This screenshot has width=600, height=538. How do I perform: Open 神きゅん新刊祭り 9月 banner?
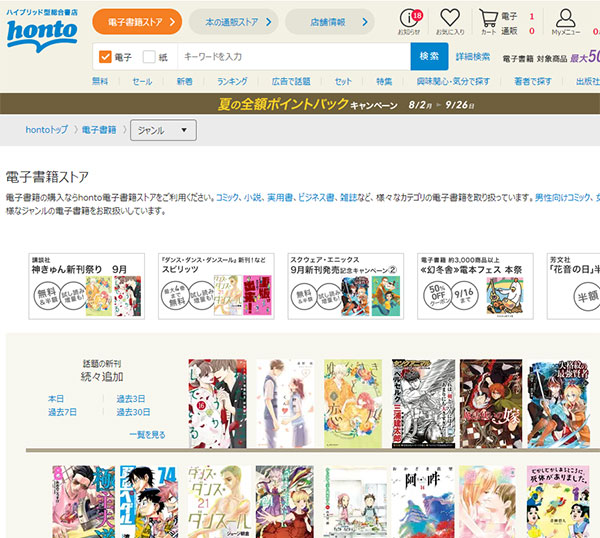point(86,286)
